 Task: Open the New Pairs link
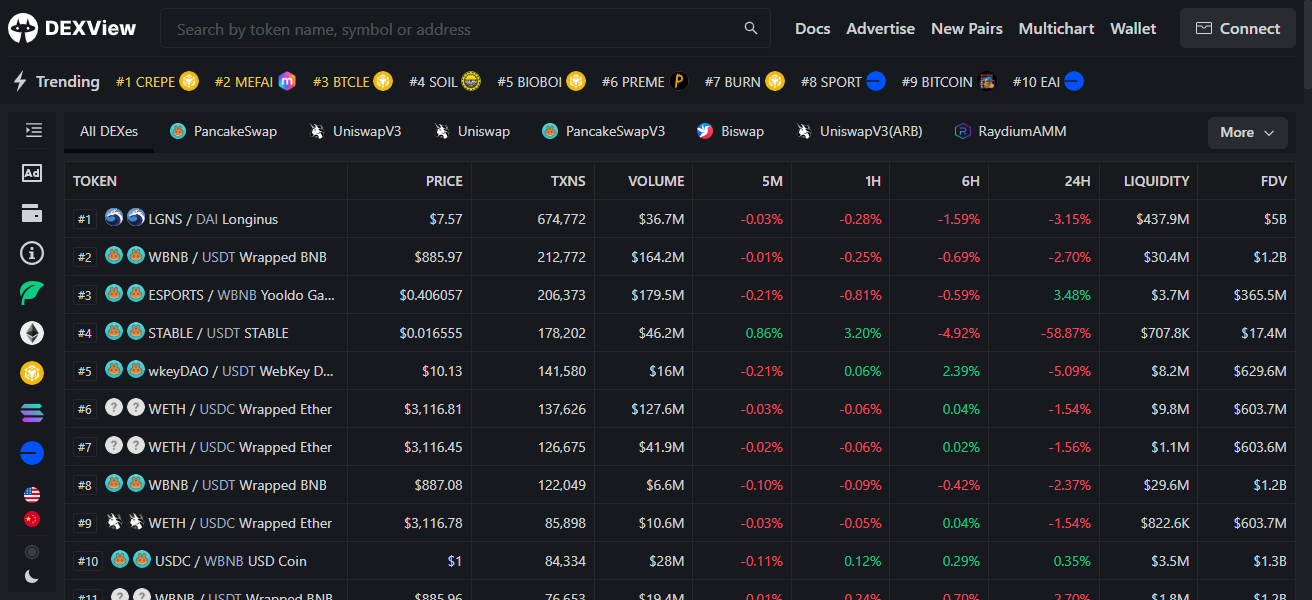(x=966, y=29)
